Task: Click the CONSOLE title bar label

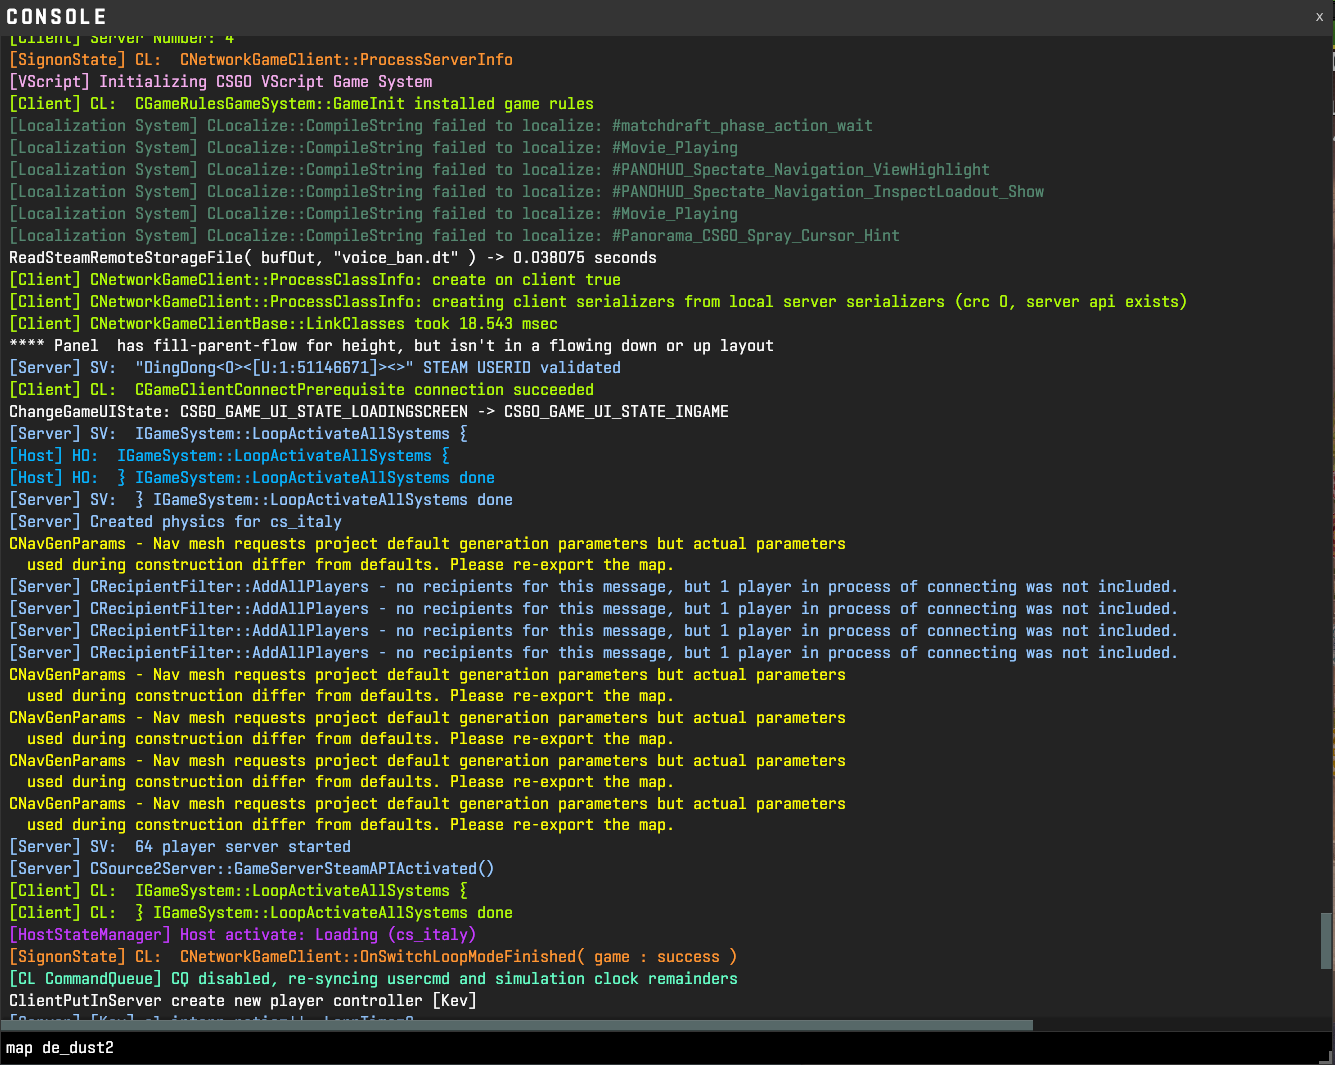Action: pos(56,17)
